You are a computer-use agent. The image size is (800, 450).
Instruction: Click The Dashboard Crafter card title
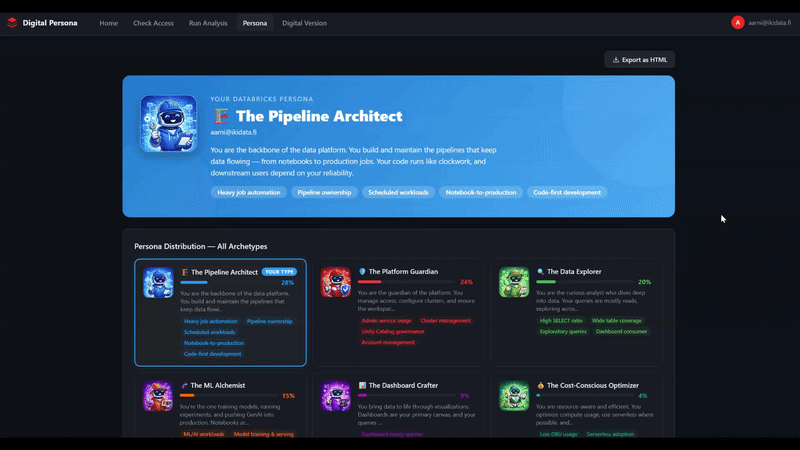point(403,385)
